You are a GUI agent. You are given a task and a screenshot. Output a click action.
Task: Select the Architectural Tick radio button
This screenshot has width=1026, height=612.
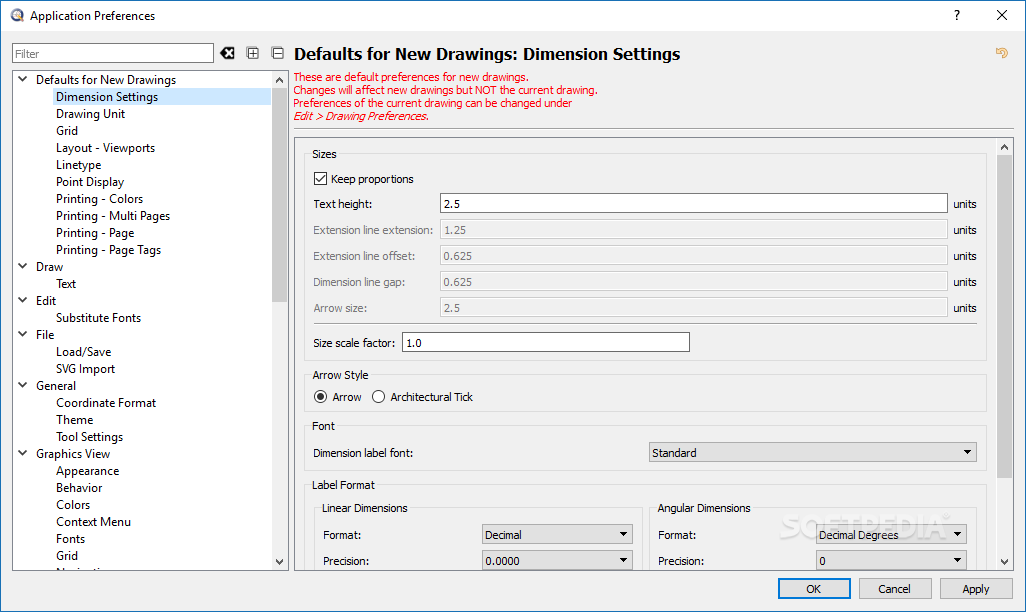(x=378, y=397)
